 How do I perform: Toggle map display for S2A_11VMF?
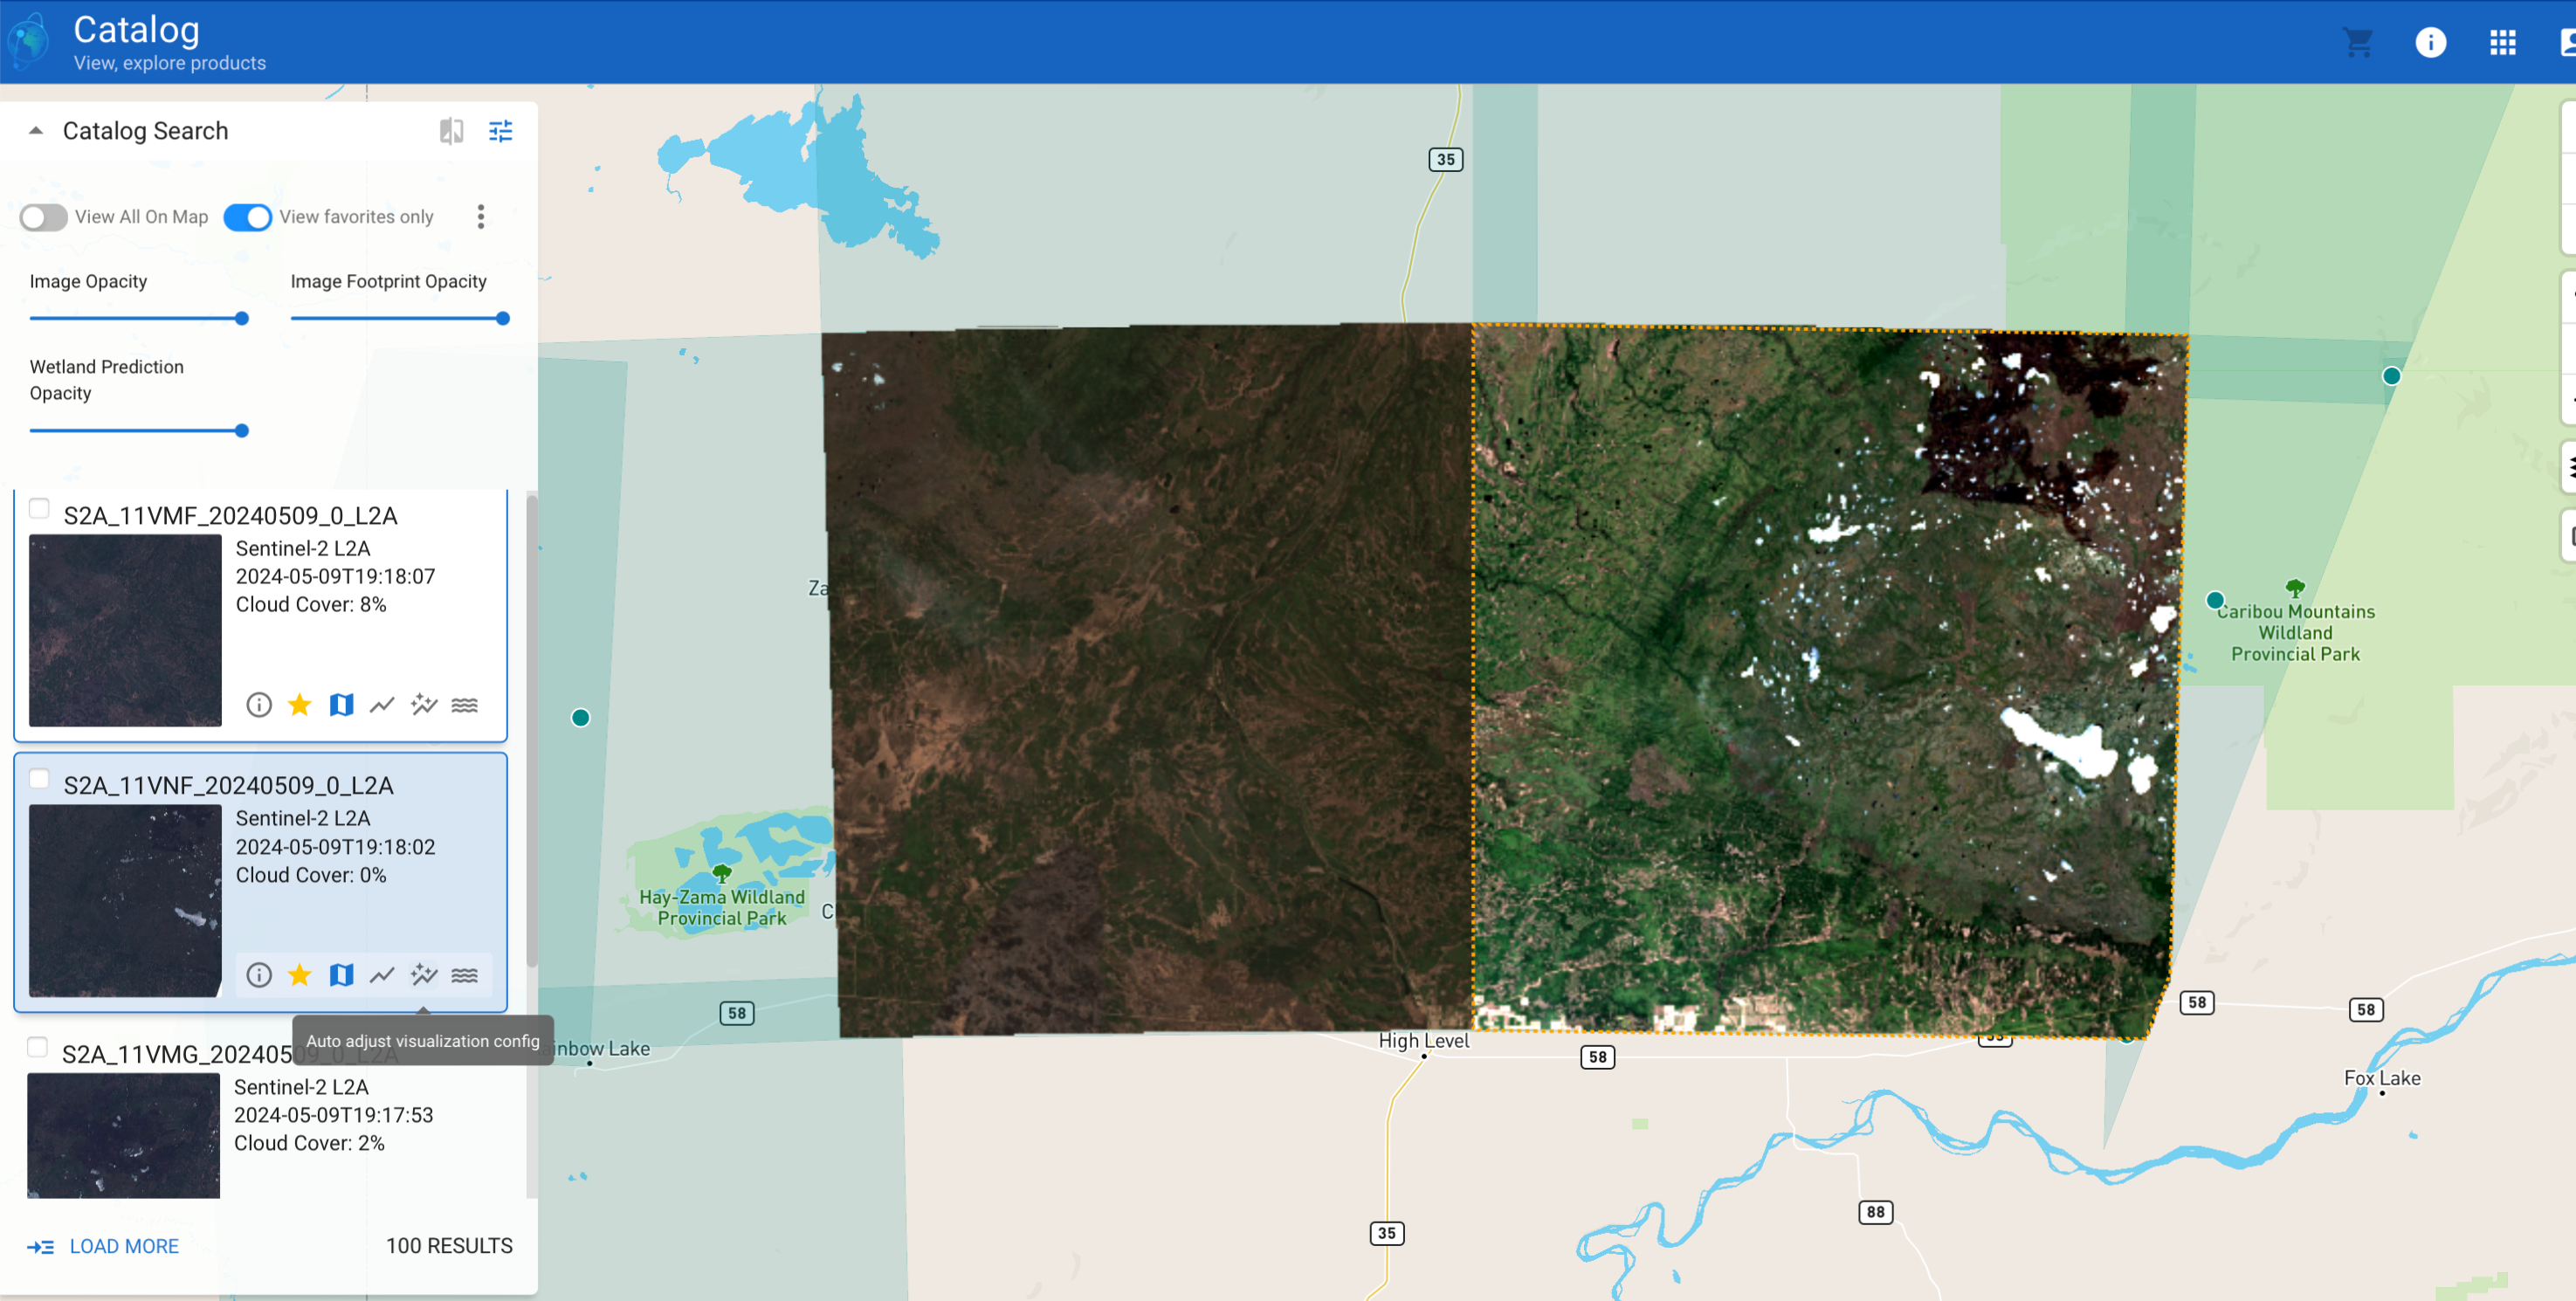[341, 705]
